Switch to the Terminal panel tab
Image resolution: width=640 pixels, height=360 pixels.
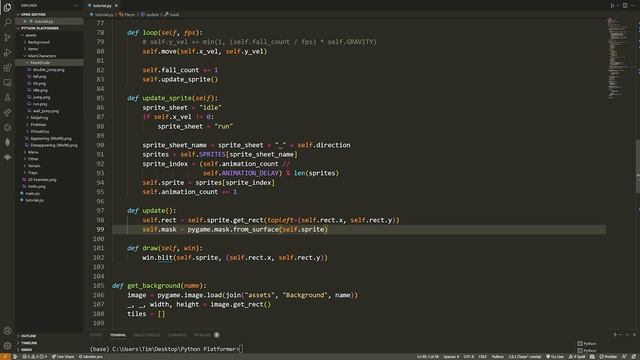coord(118,335)
